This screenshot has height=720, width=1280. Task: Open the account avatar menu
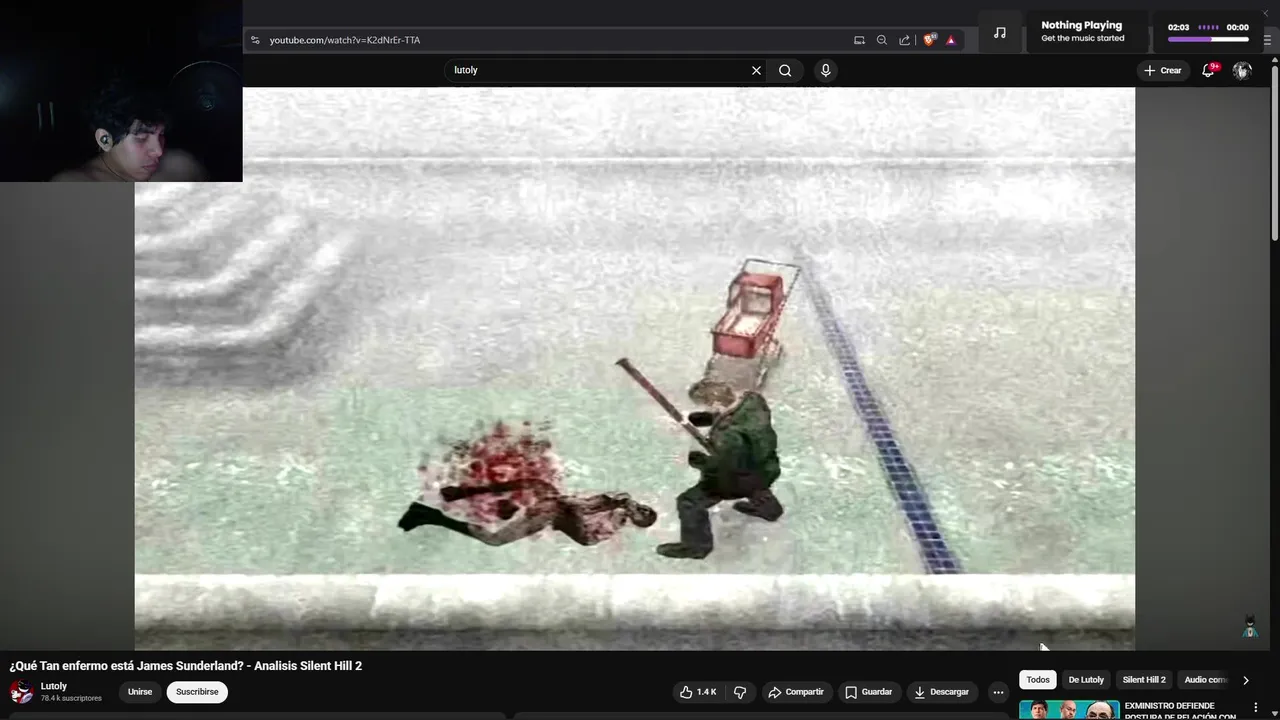click(1242, 70)
